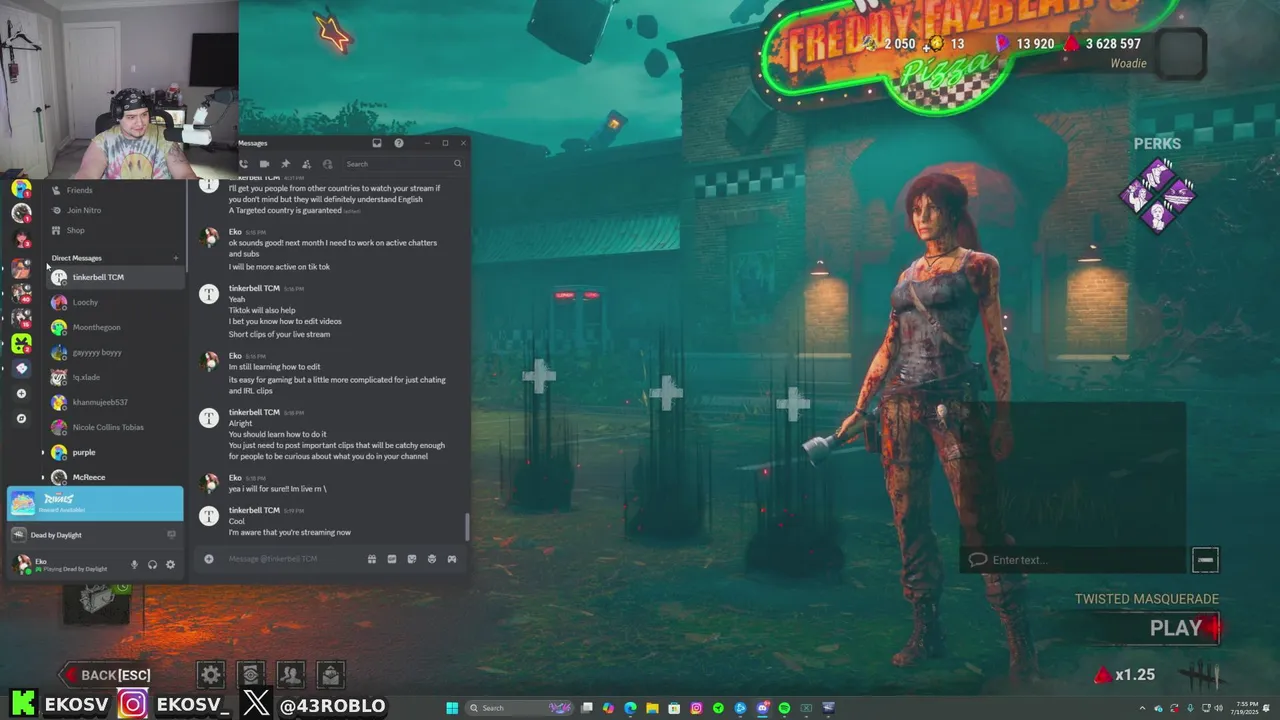Click BACK [ESC] button in game

106,675
